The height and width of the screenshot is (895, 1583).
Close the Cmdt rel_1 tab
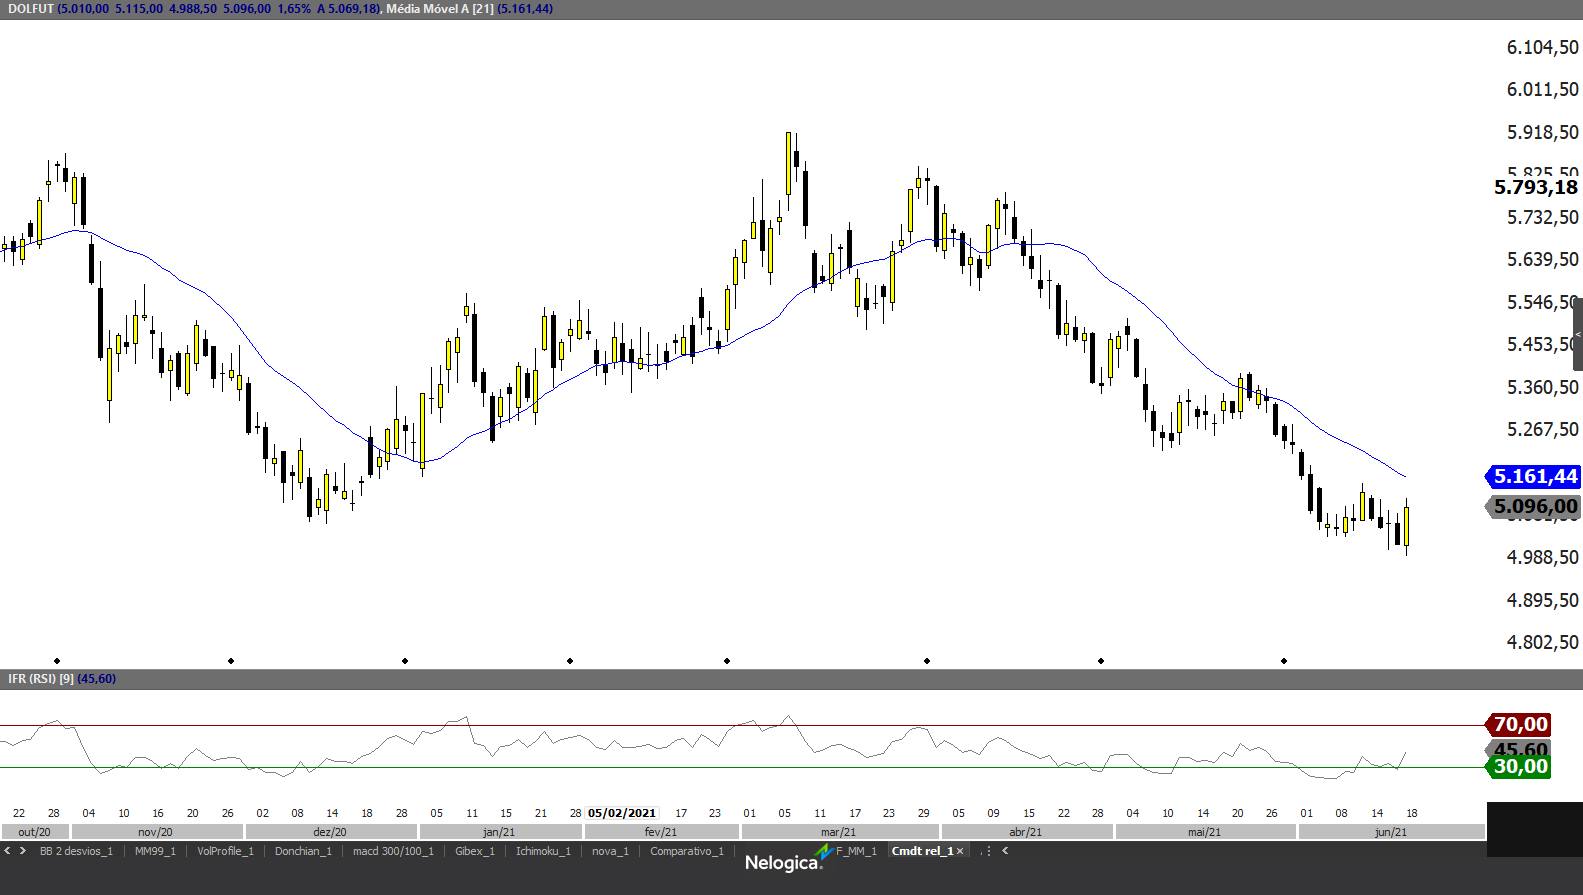point(960,851)
